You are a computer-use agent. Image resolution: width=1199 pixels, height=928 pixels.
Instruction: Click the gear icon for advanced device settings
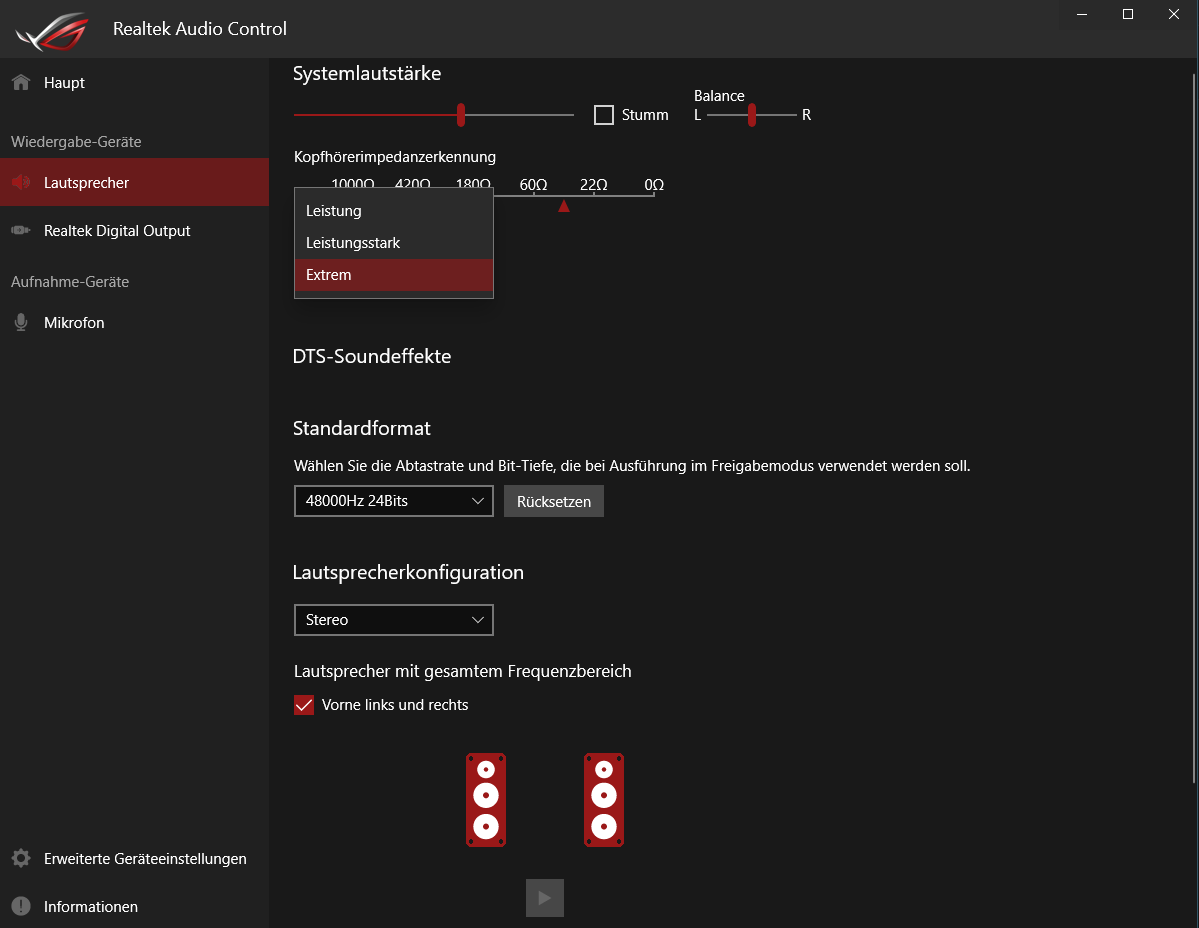21,858
